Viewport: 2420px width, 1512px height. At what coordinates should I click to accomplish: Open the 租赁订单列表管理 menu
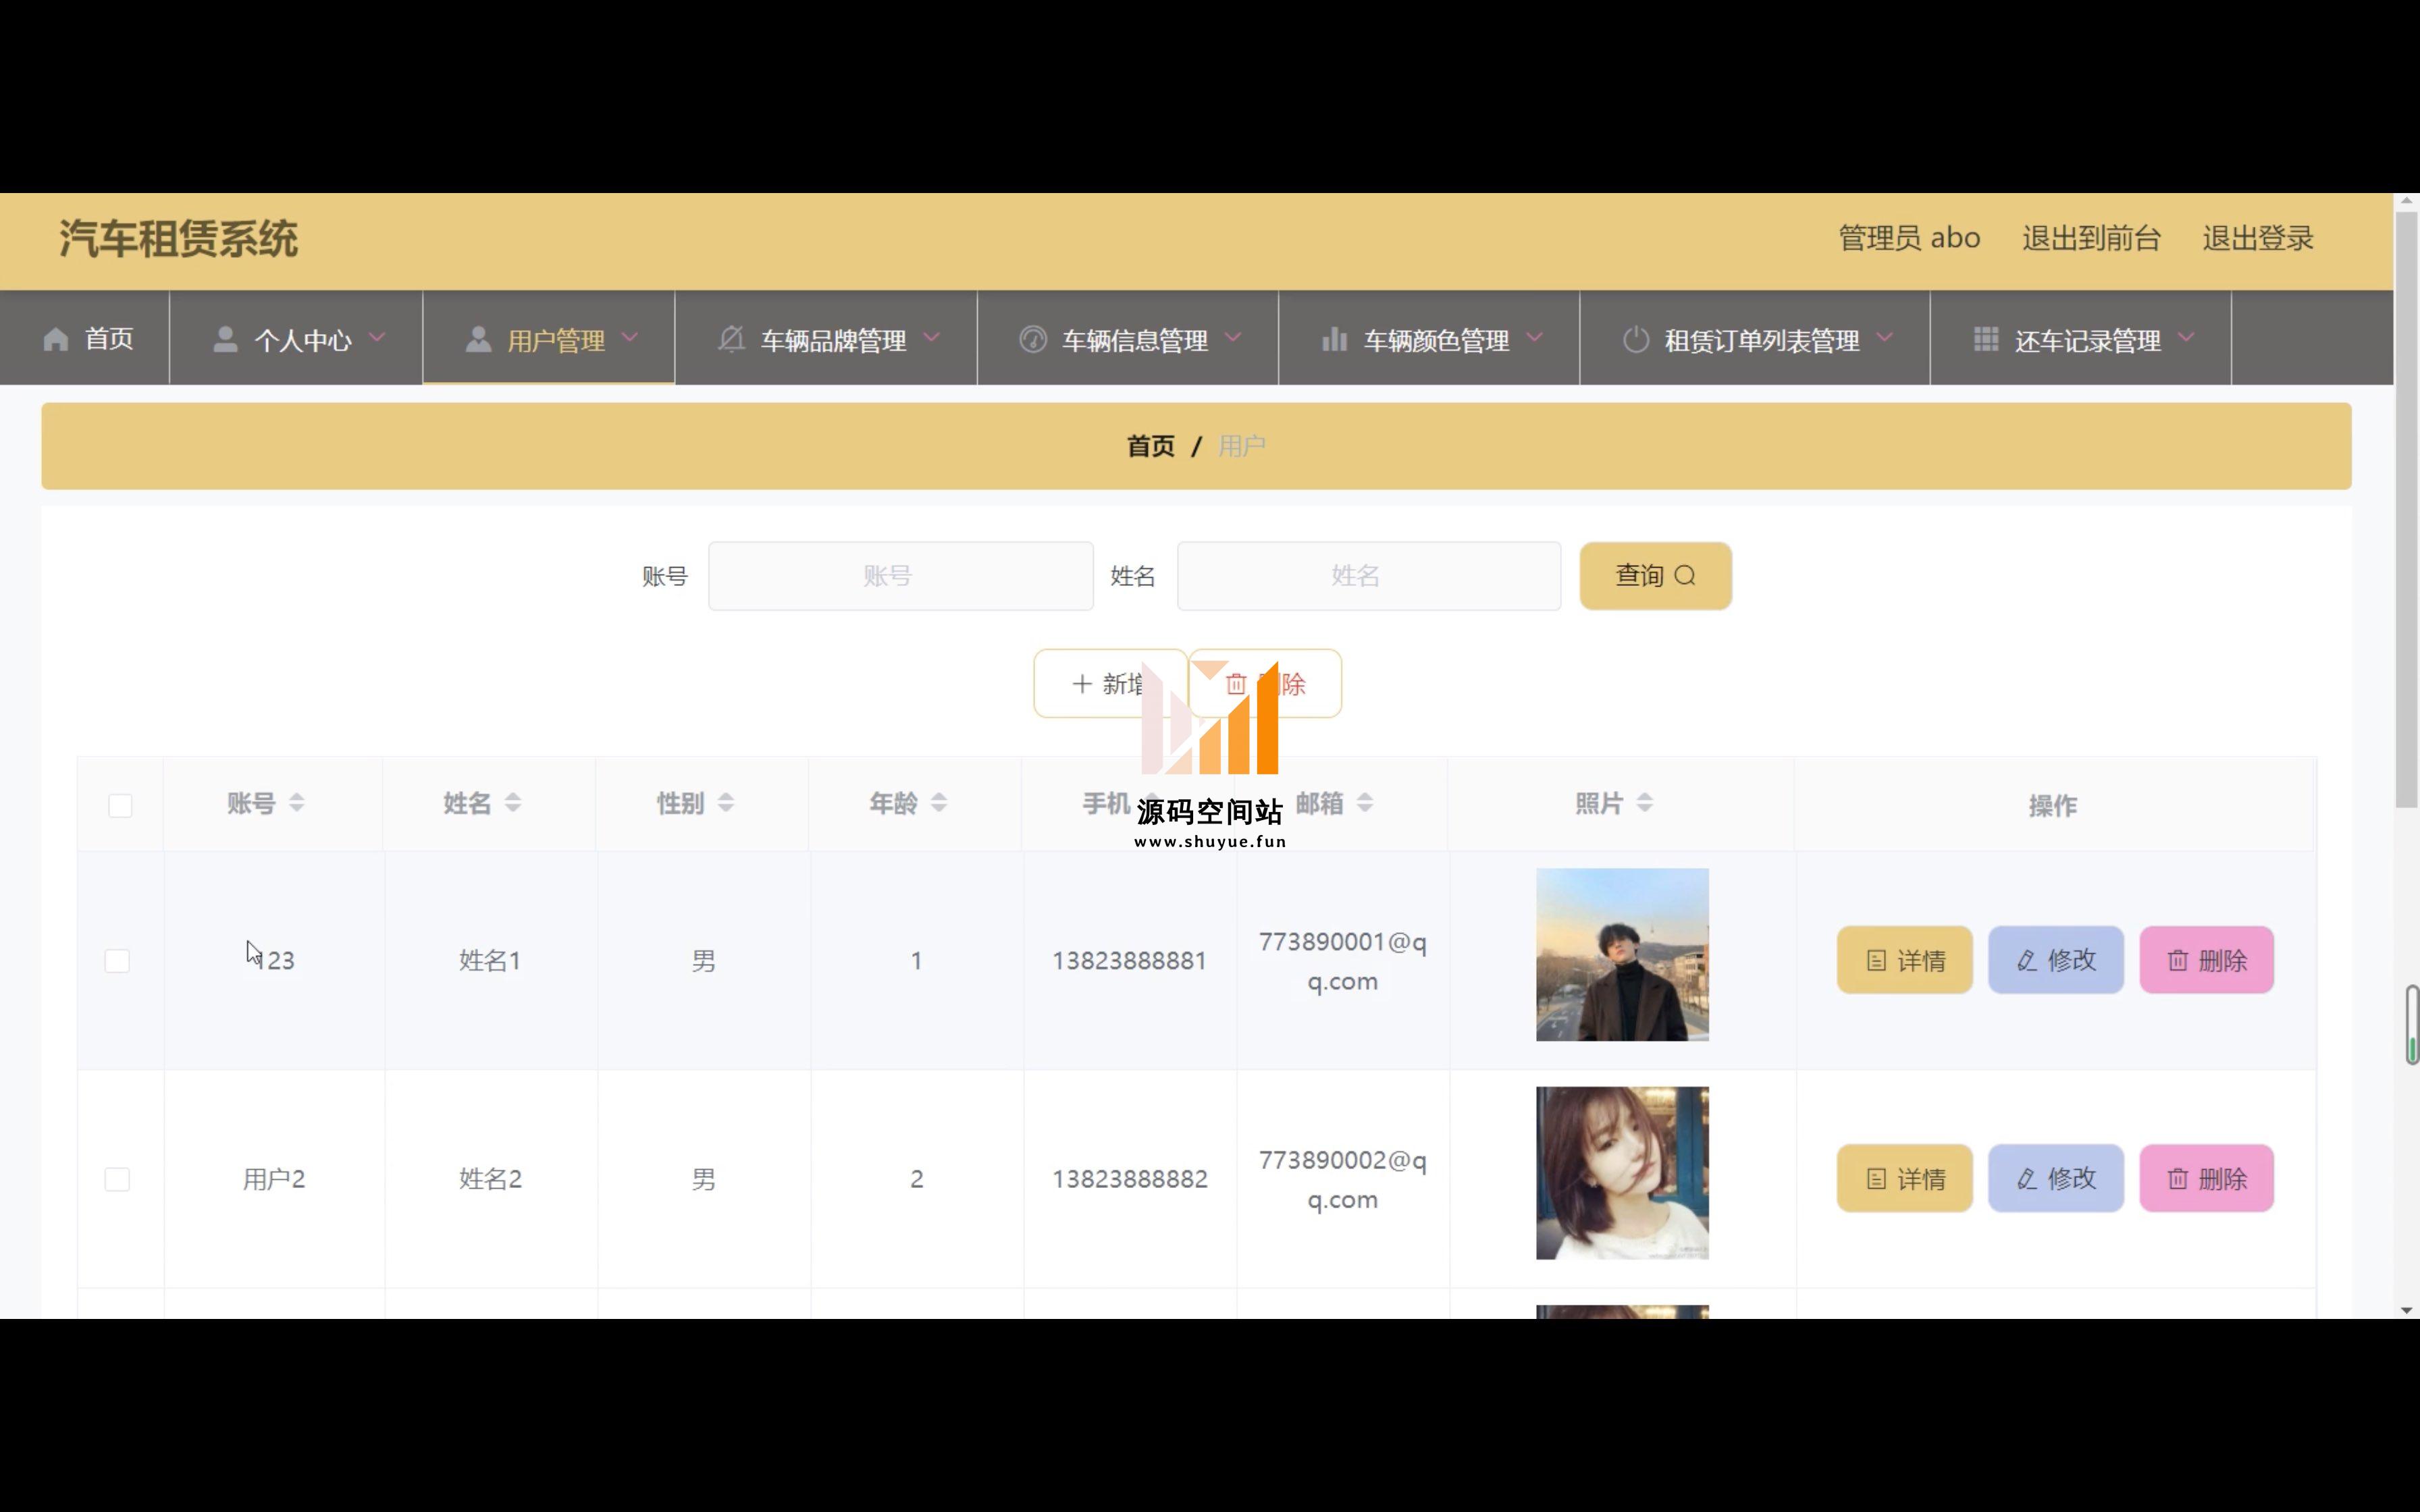point(1755,338)
